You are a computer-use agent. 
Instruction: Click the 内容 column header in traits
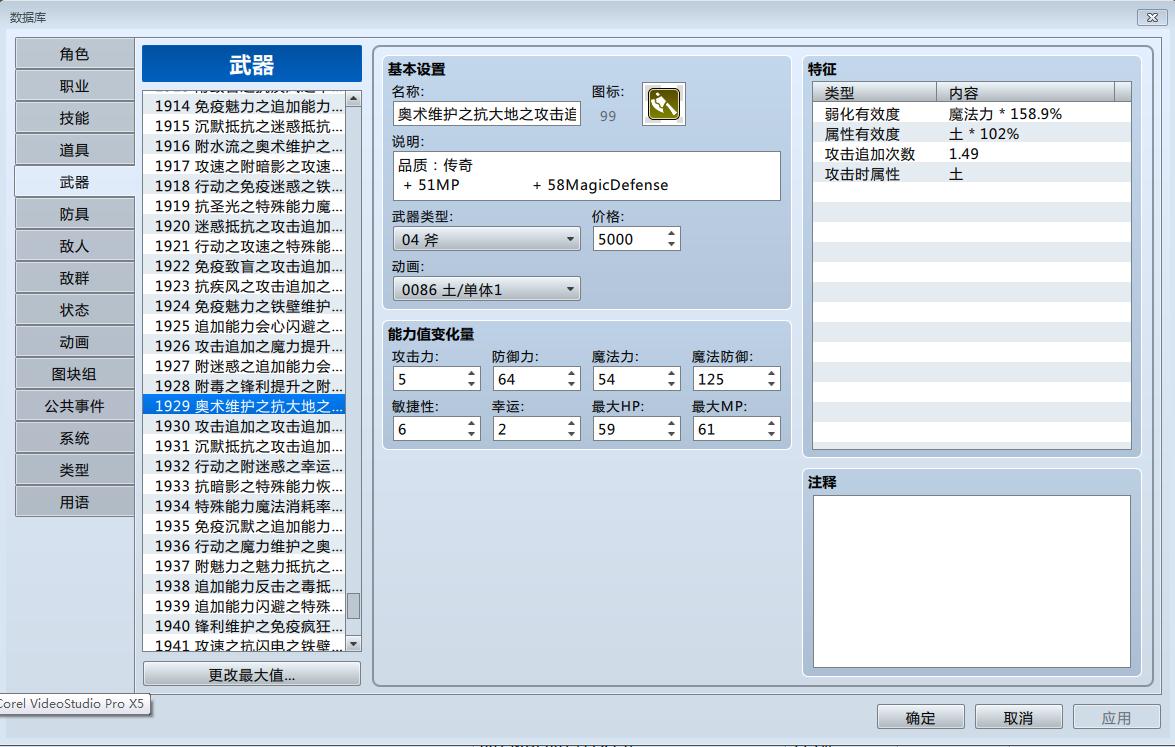(x=1025, y=93)
